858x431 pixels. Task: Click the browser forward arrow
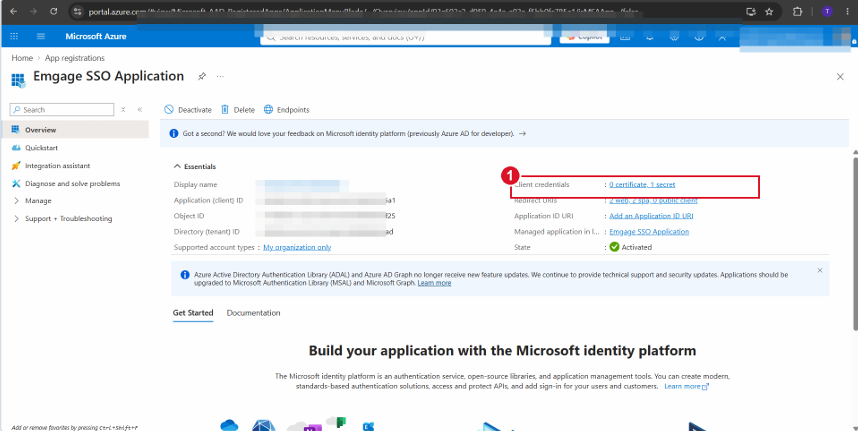point(33,11)
